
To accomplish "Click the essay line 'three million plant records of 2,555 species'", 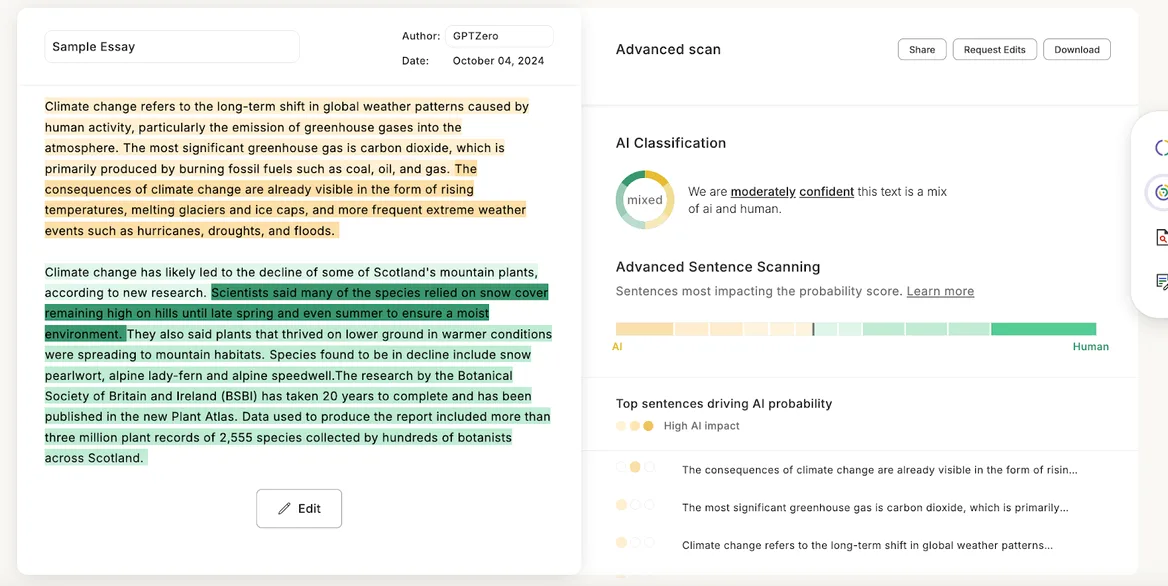I will pos(279,438).
